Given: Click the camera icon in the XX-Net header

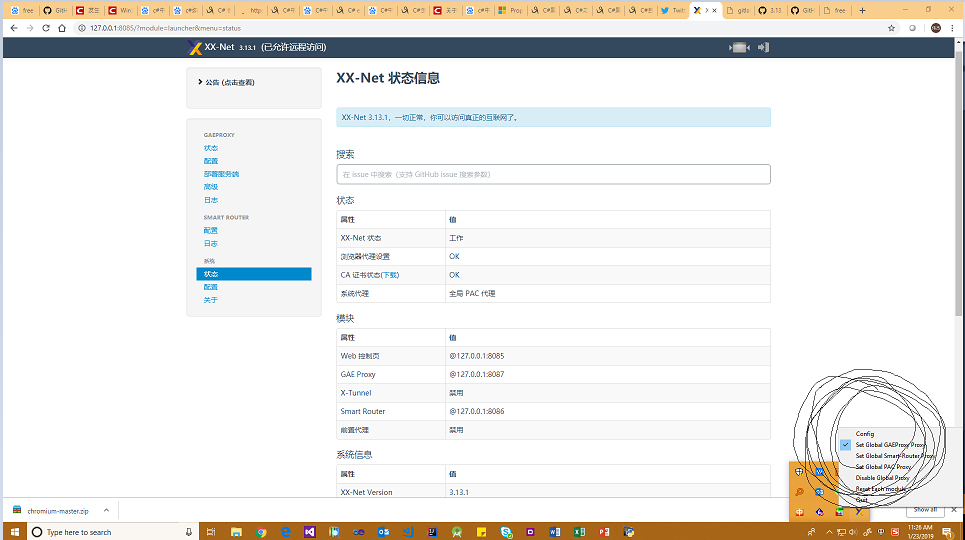Looking at the screenshot, I should coord(739,47).
